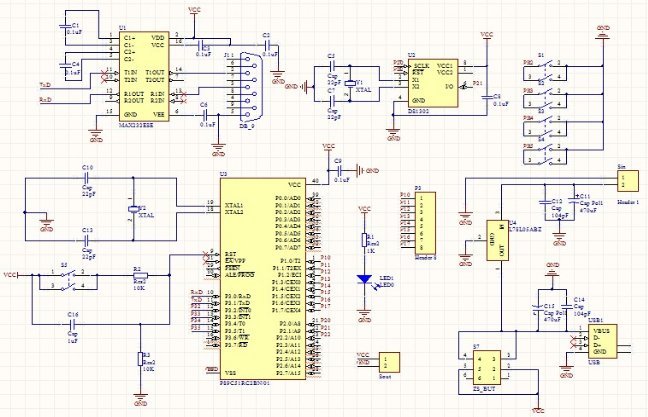Image resolution: width=648 pixels, height=417 pixels.
Task: Select capacitor C7 below crystal Y1
Action: point(332,101)
